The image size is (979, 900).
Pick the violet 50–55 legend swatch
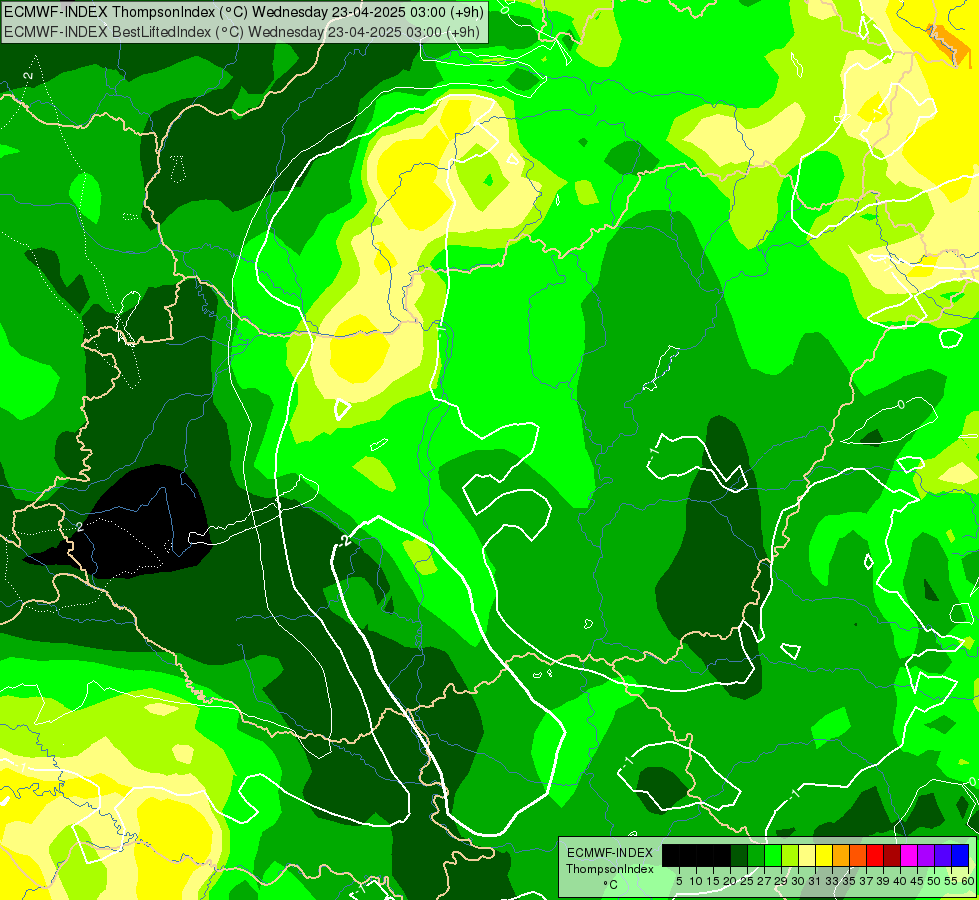pyautogui.click(x=943, y=855)
